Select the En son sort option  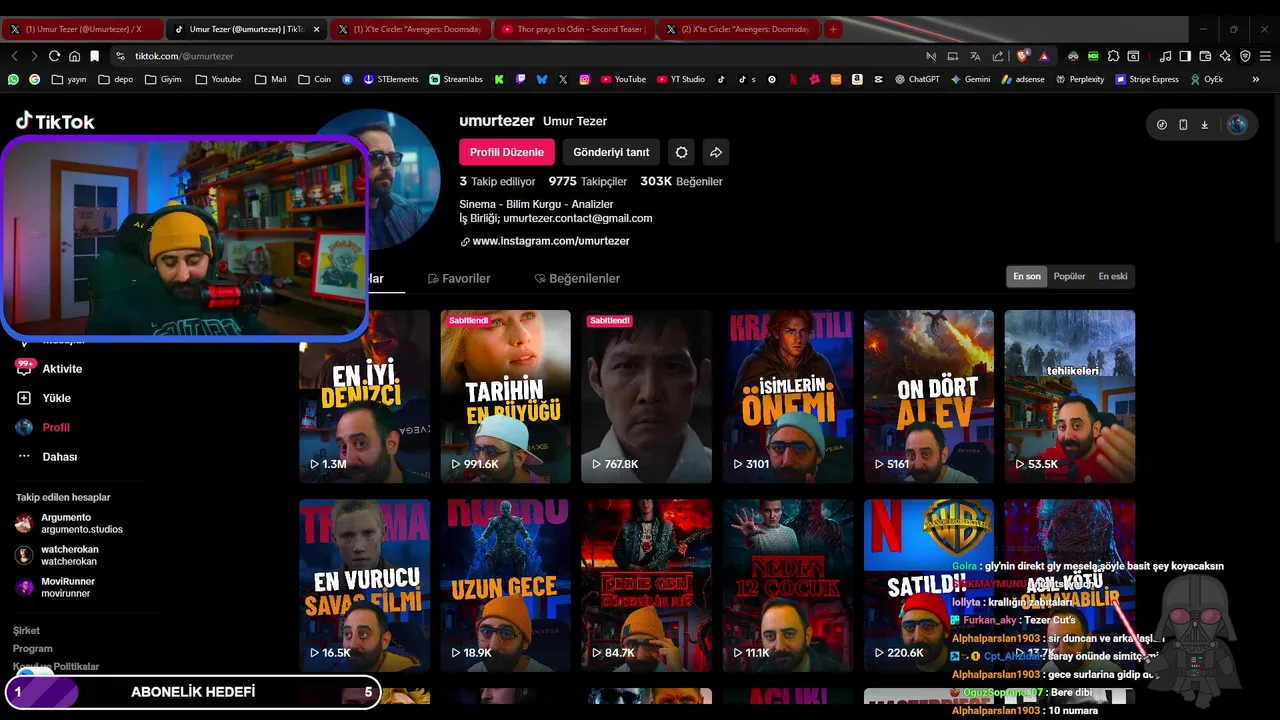click(1027, 276)
